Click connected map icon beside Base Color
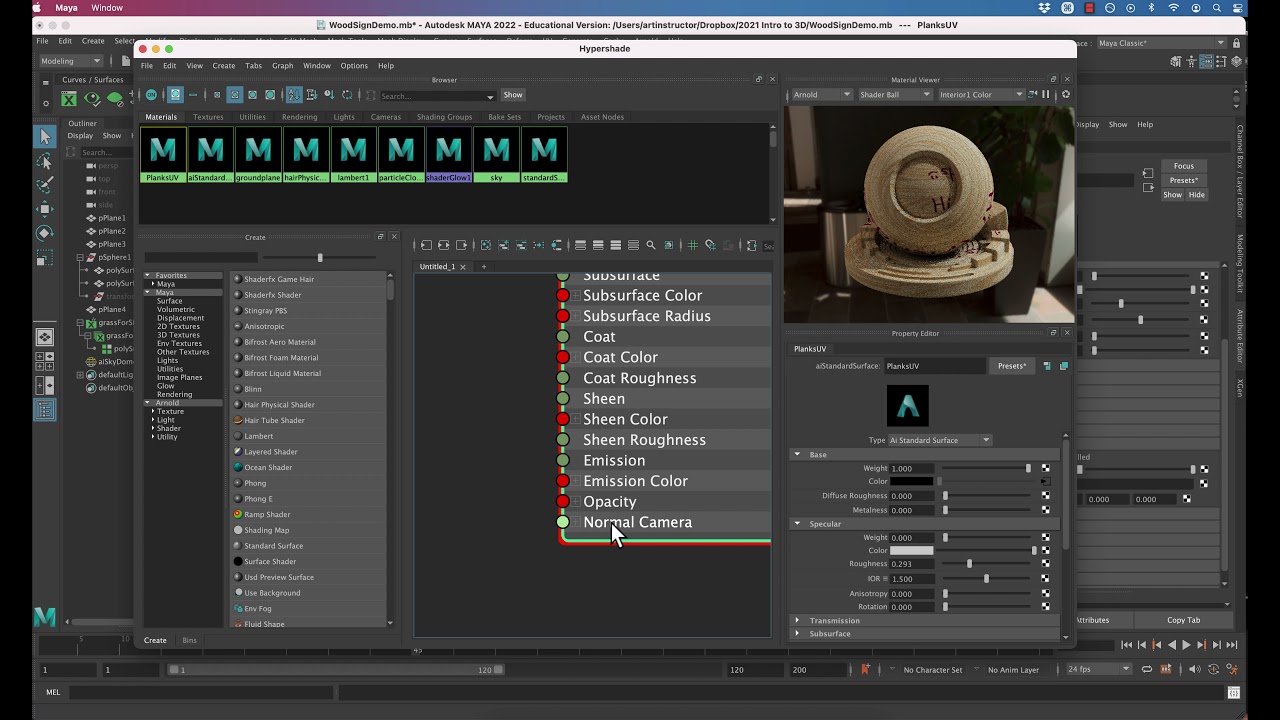Screen dimensions: 1280x720 click(x=1046, y=481)
